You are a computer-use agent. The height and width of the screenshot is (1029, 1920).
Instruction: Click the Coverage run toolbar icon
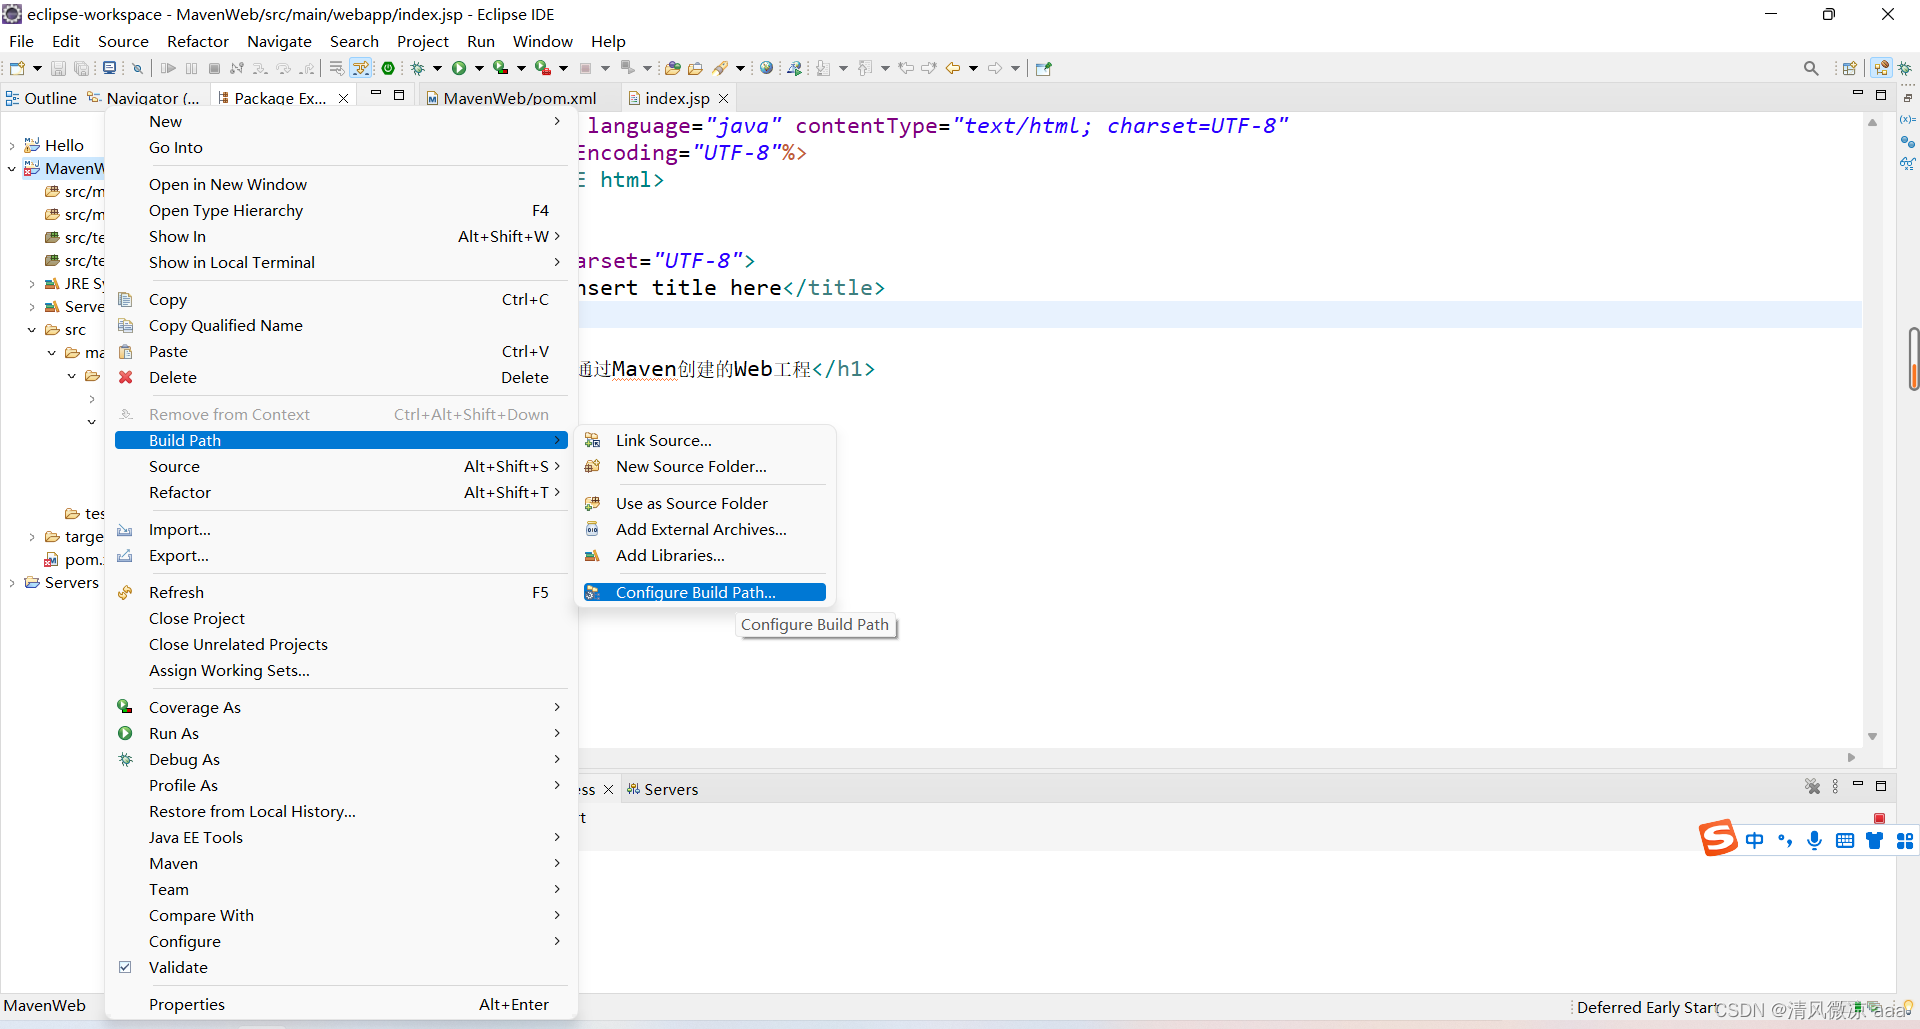(x=501, y=68)
